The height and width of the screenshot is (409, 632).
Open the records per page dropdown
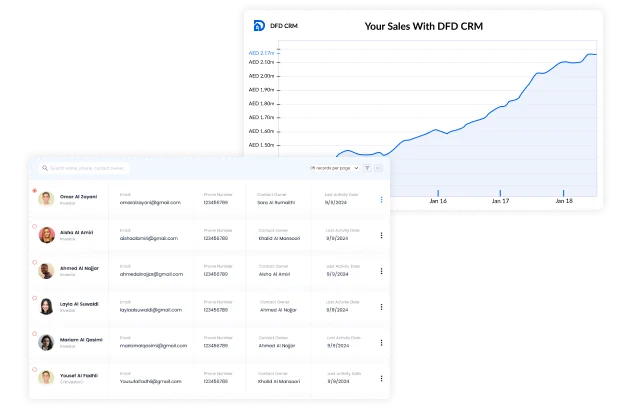click(334, 168)
